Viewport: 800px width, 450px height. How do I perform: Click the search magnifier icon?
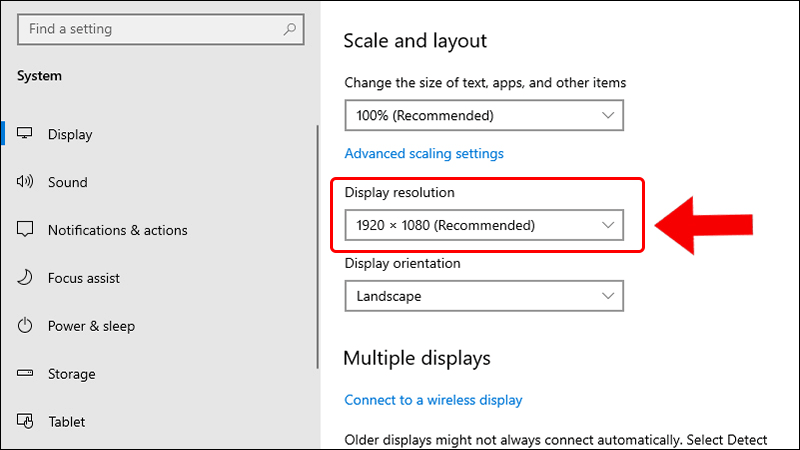point(290,30)
